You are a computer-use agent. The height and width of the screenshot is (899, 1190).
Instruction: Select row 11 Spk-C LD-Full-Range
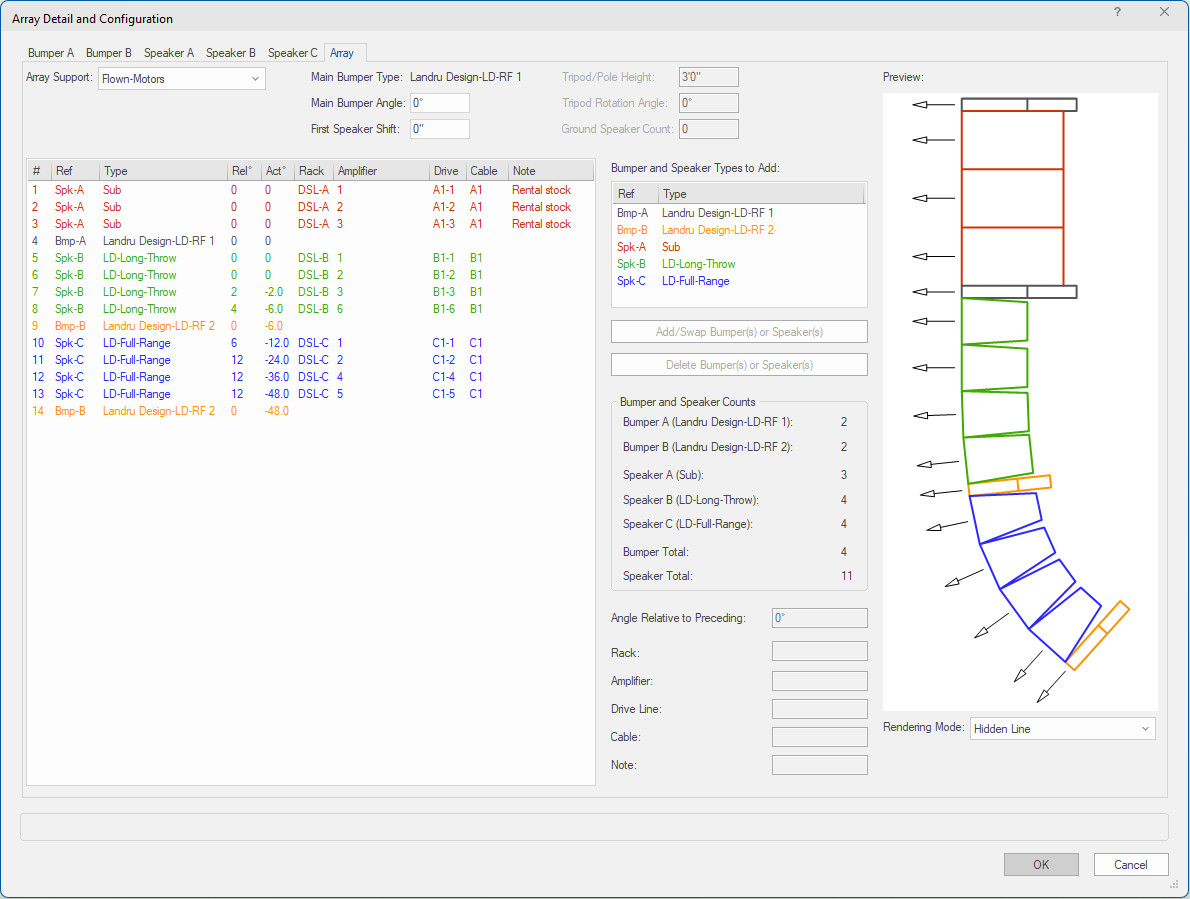click(310, 360)
